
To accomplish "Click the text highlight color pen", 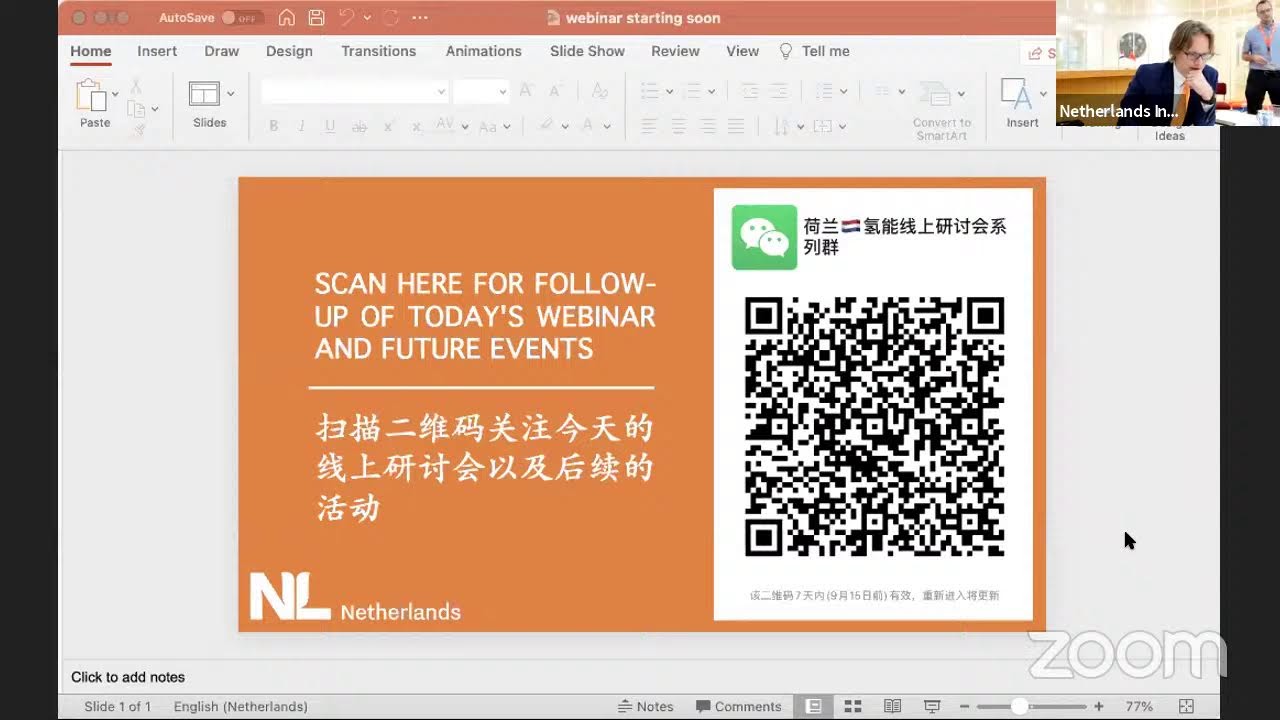I will point(546,126).
